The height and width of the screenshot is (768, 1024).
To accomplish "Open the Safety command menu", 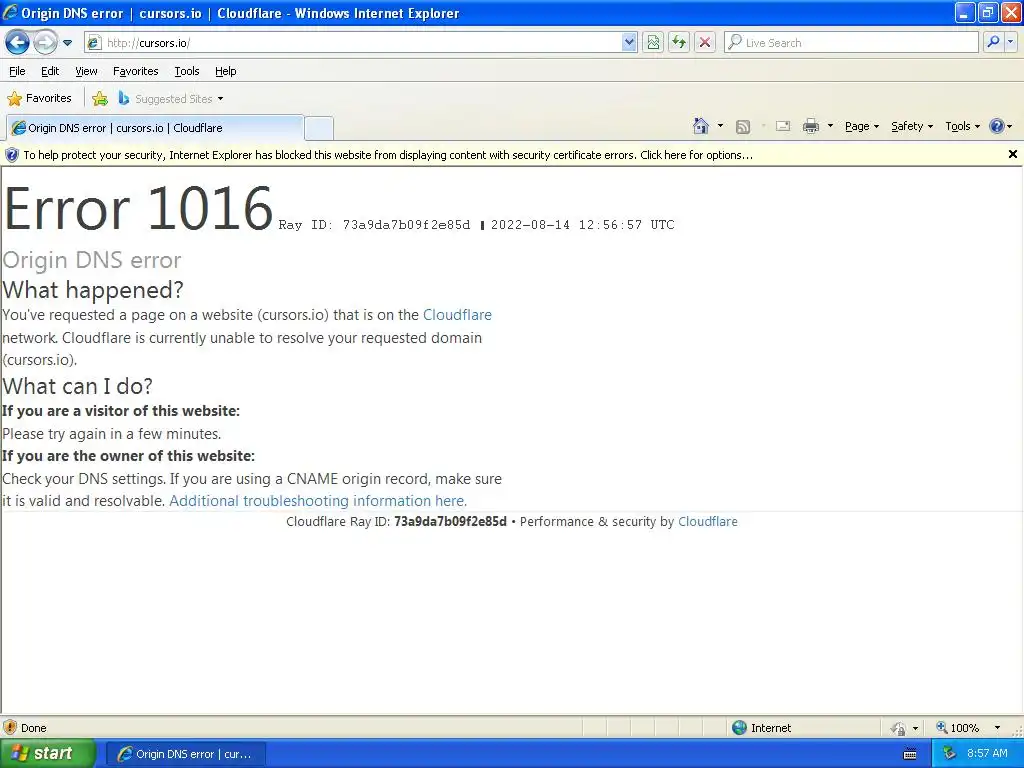I will [912, 126].
